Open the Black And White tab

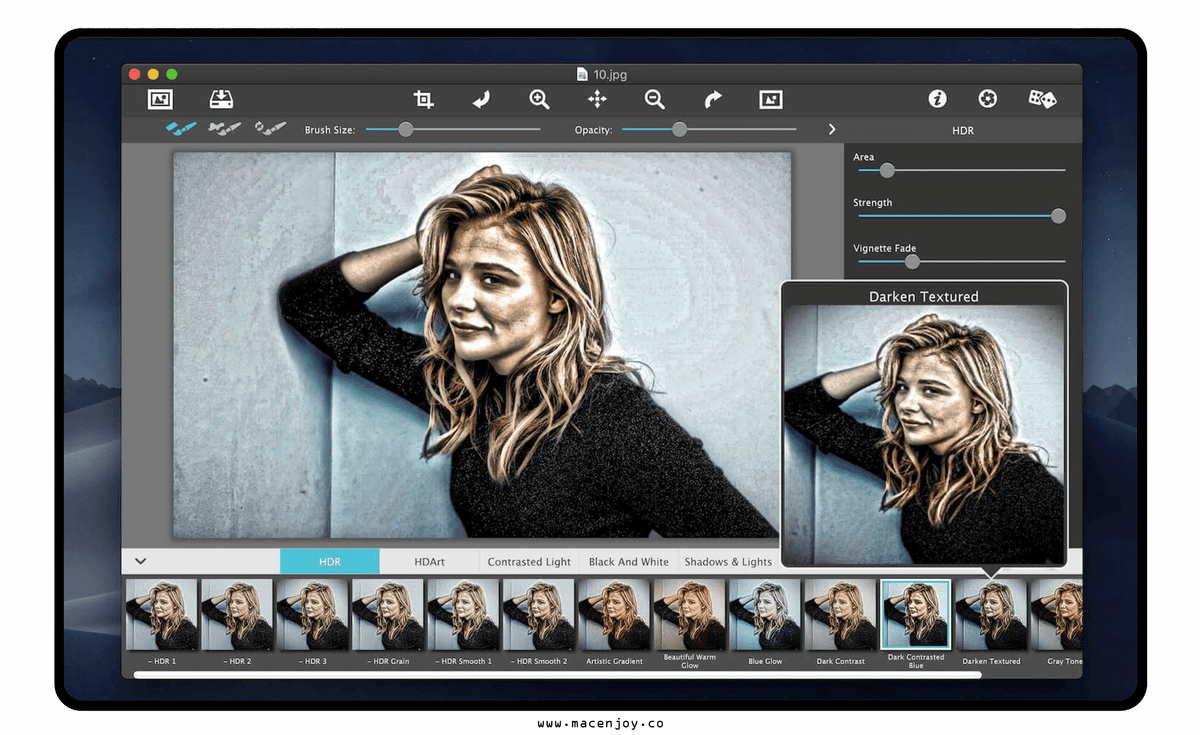click(629, 562)
